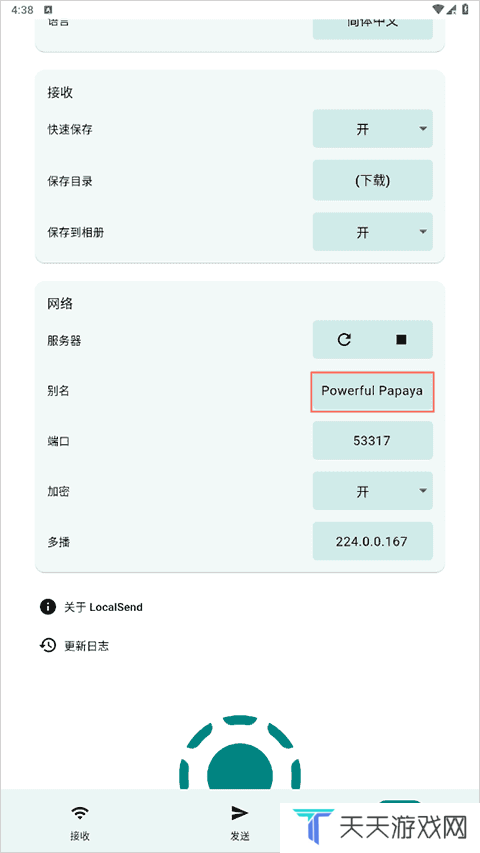Tap the paper plane send icon
The image size is (480, 853).
click(x=239, y=813)
